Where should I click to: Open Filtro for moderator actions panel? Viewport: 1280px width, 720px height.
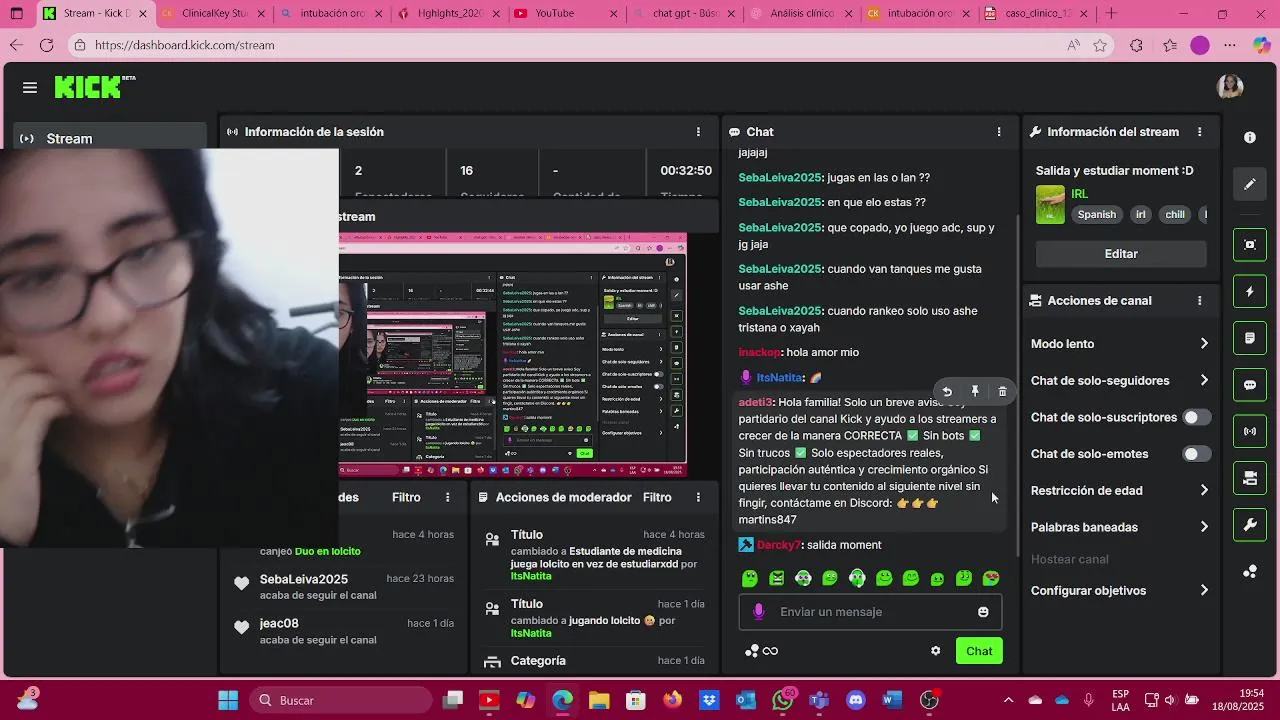click(657, 497)
